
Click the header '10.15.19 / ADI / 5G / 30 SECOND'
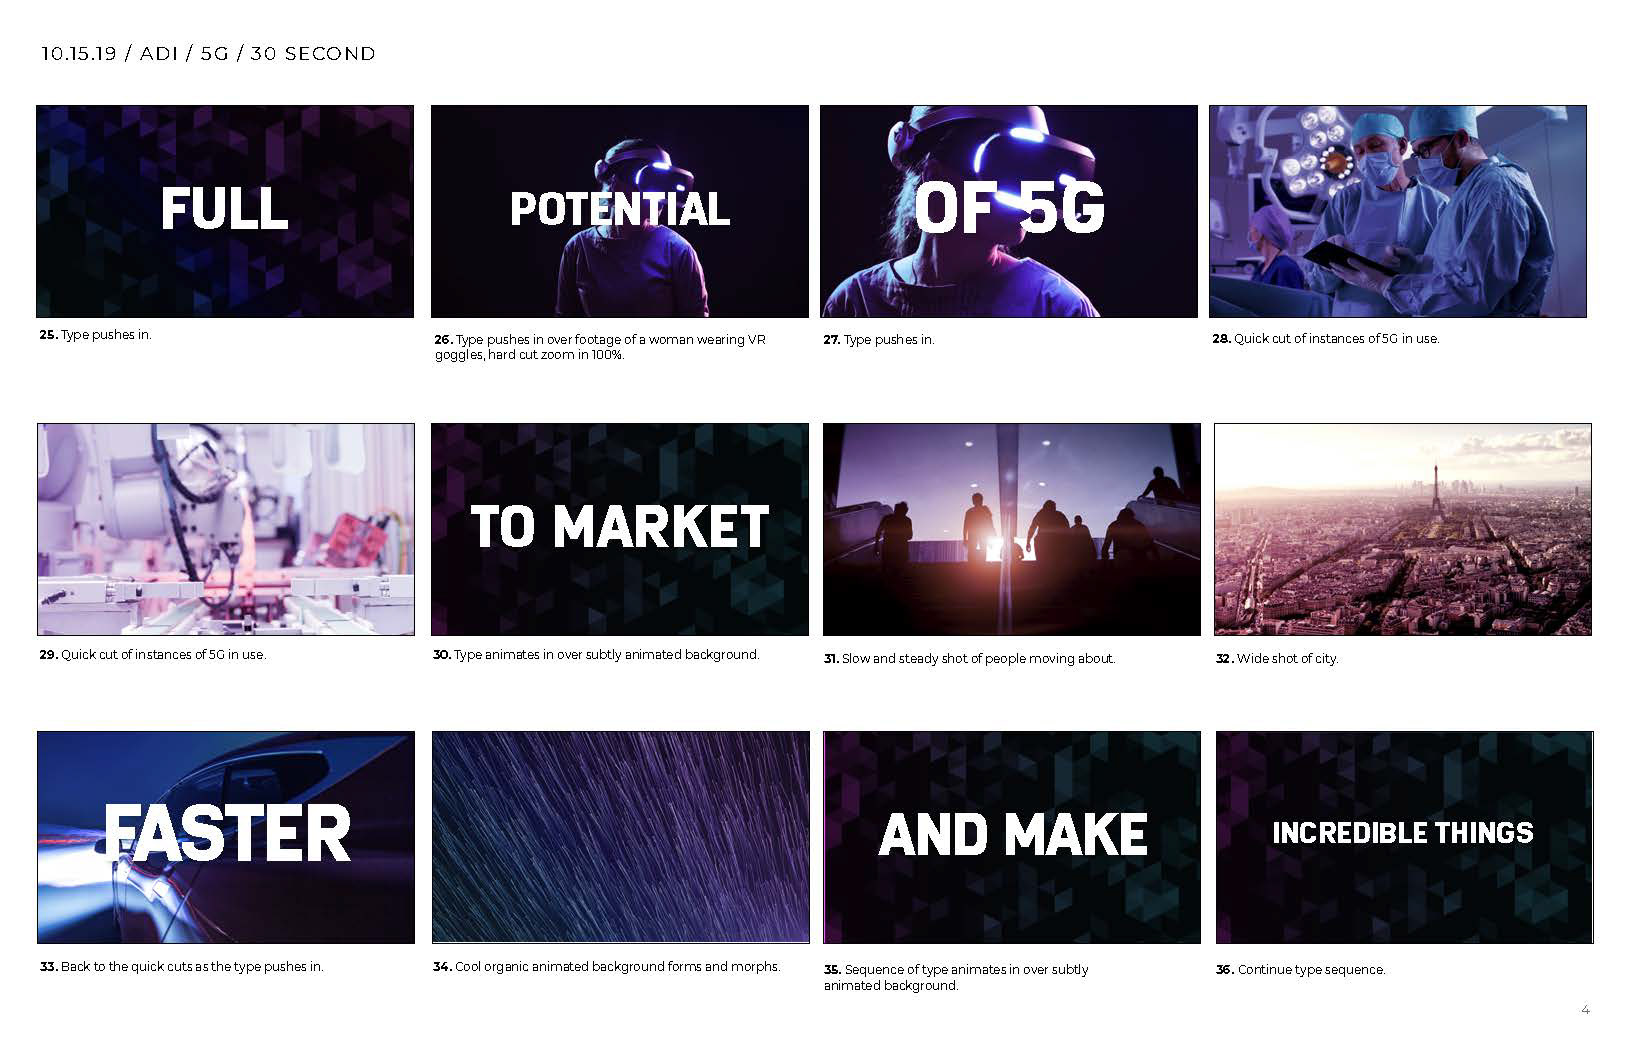click(208, 54)
